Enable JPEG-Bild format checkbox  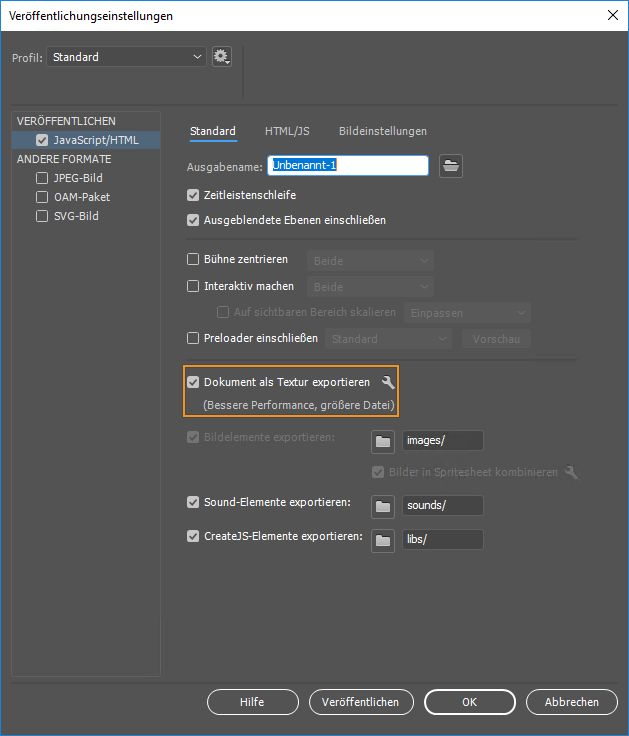click(42, 178)
